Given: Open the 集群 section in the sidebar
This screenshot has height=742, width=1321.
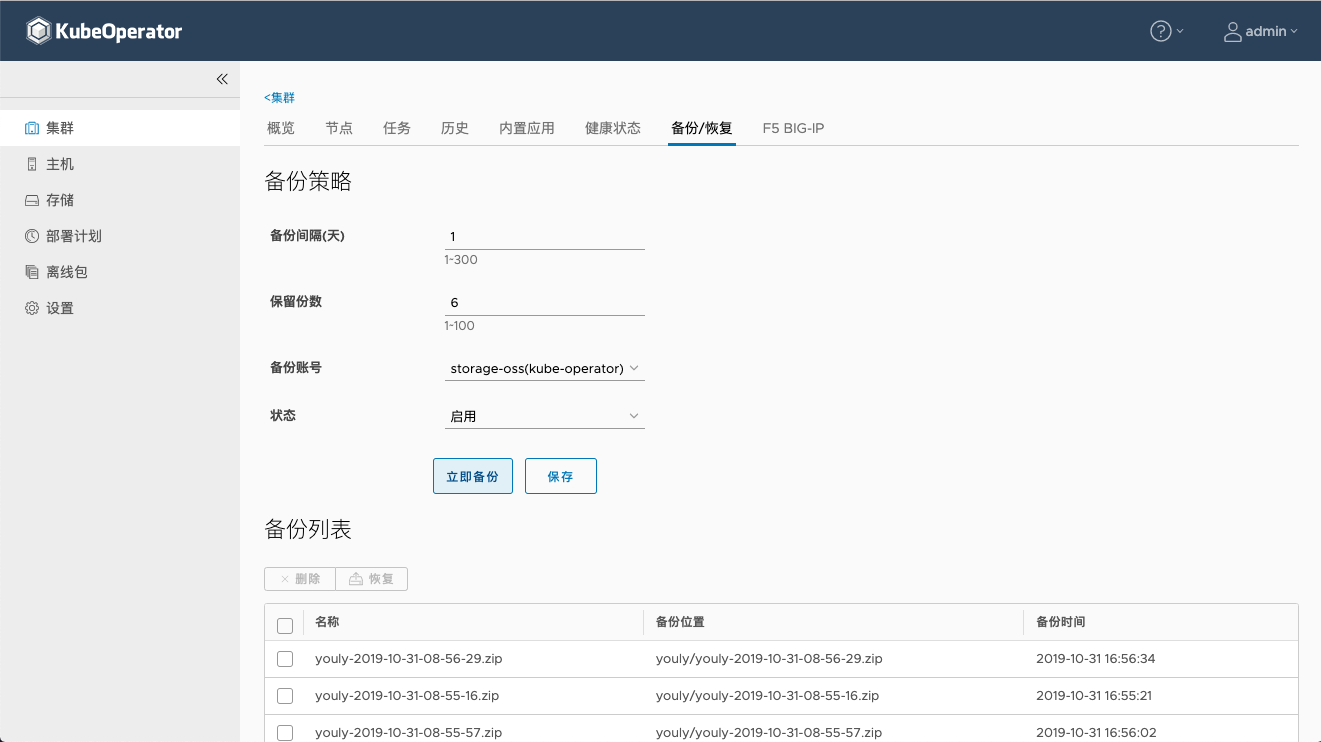Looking at the screenshot, I should click(57, 127).
